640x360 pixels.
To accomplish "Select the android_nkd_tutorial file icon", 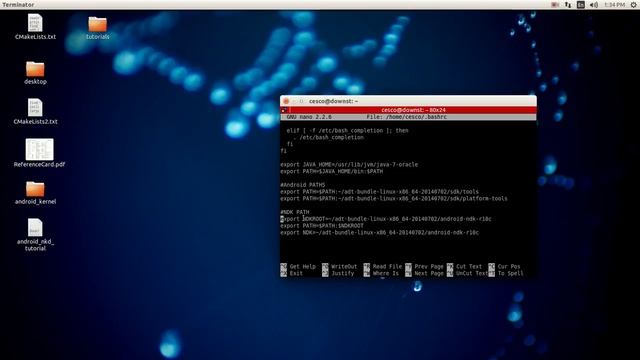I will (35, 227).
